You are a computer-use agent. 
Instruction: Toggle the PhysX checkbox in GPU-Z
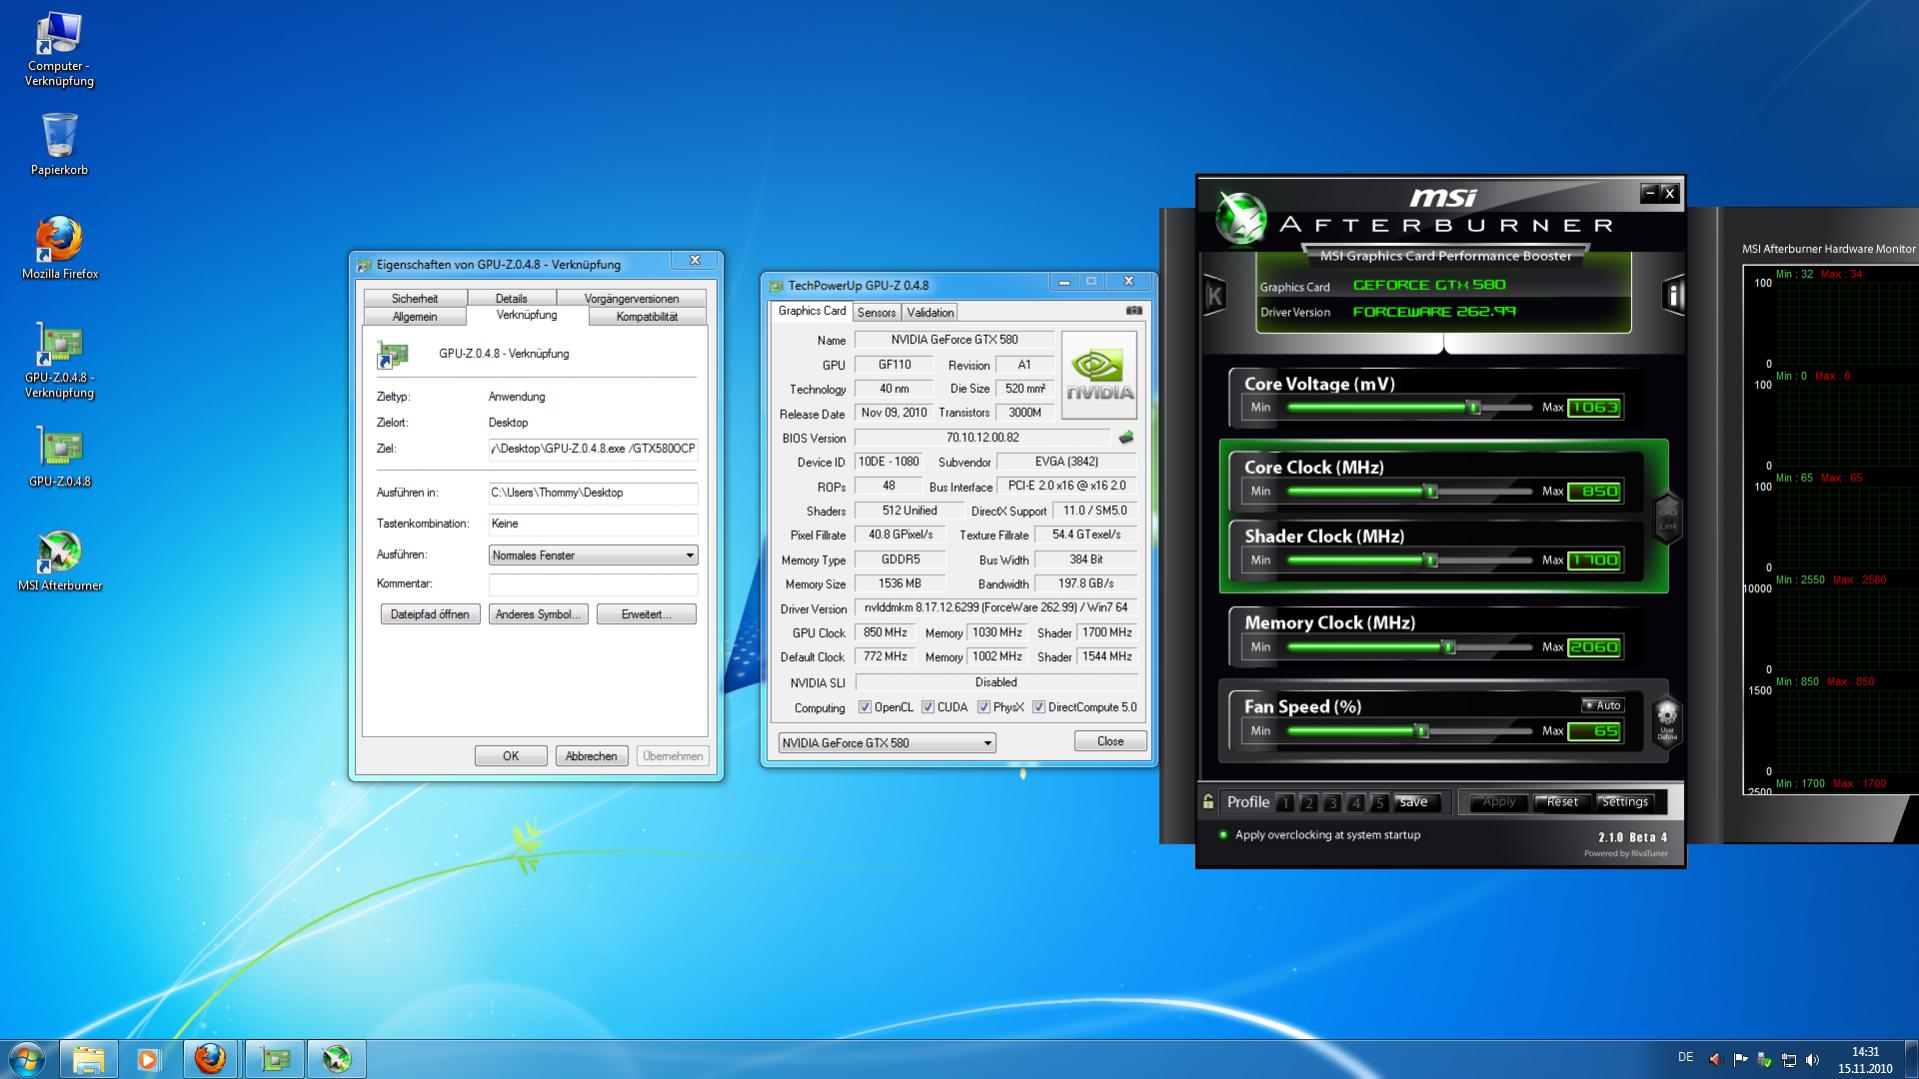pyautogui.click(x=984, y=708)
